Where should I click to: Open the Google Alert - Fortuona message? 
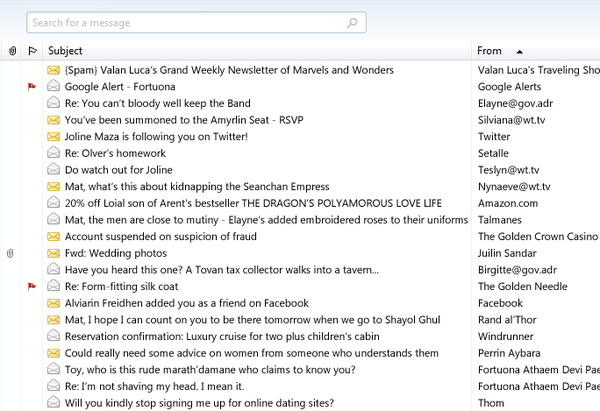tap(120, 87)
